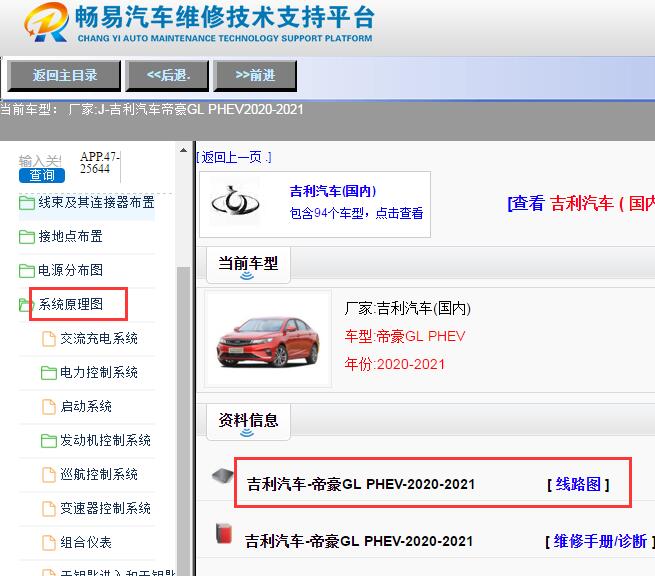
Task: Click folder icon beside 电源分布图
Action: pos(27,271)
